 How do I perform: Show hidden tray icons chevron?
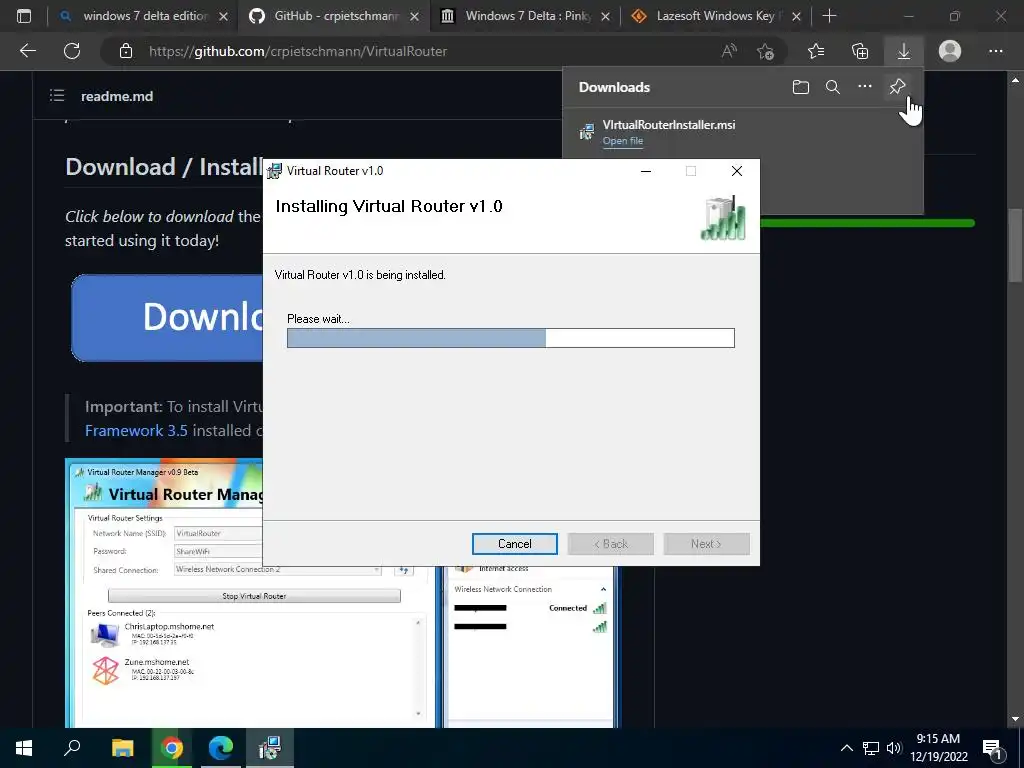[x=846, y=748]
